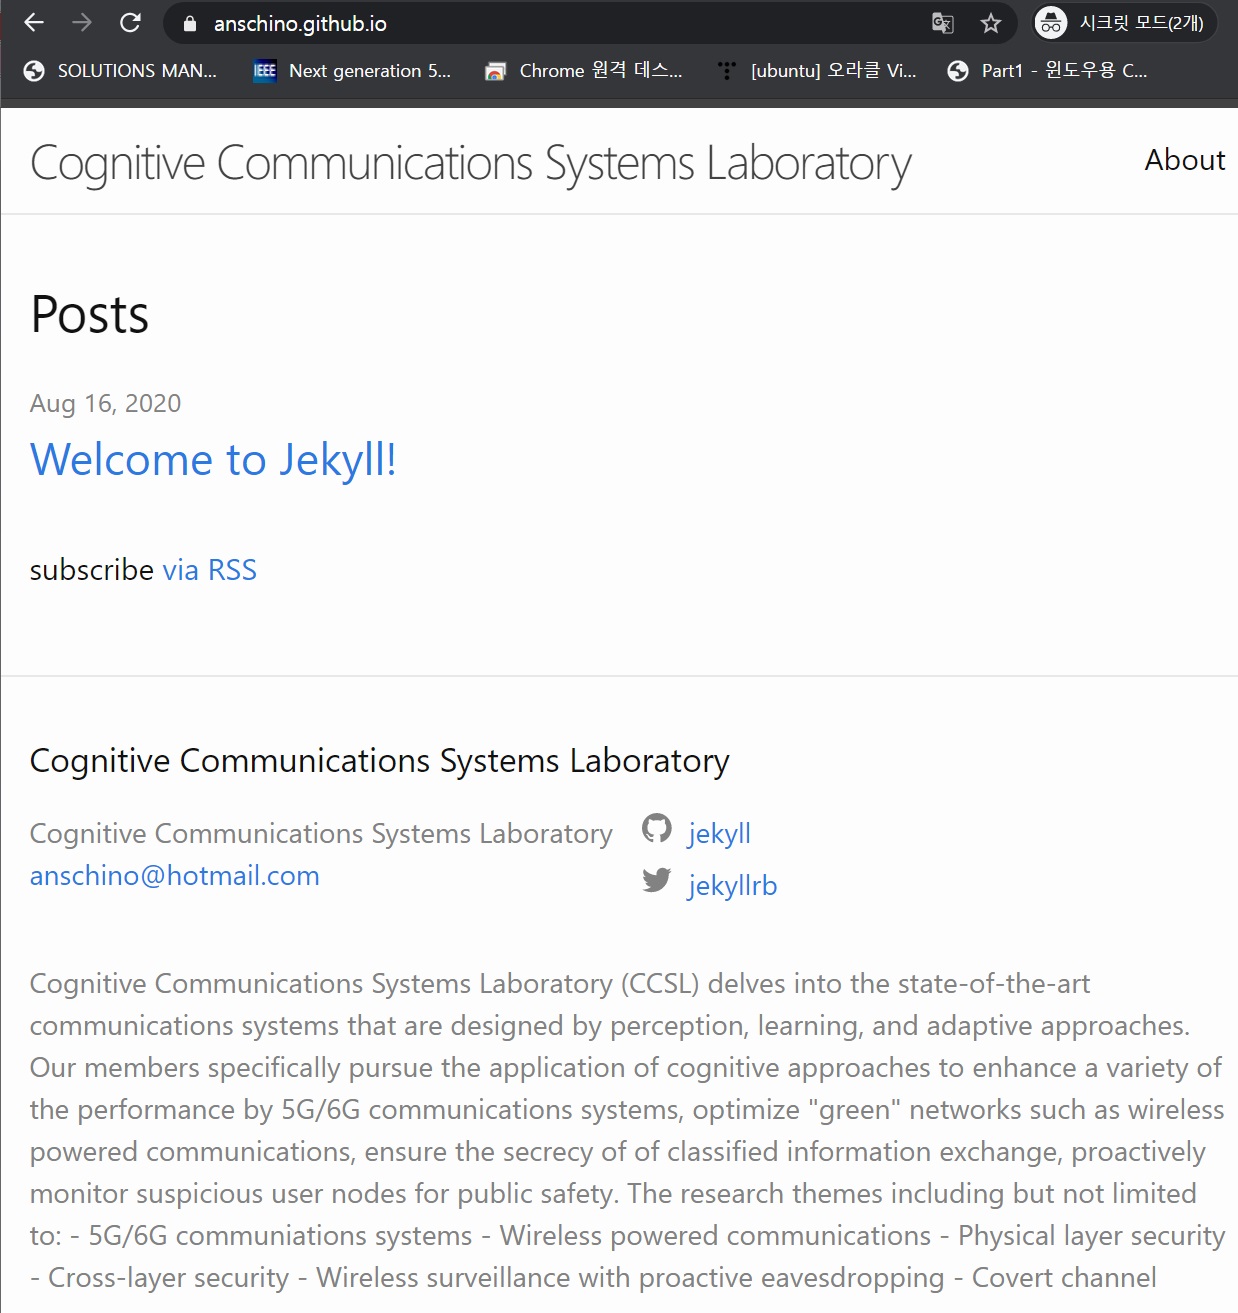Click the Cognitive Communications Systems Laboratory site title
Screen dimensions: 1238x1313
tap(471, 163)
